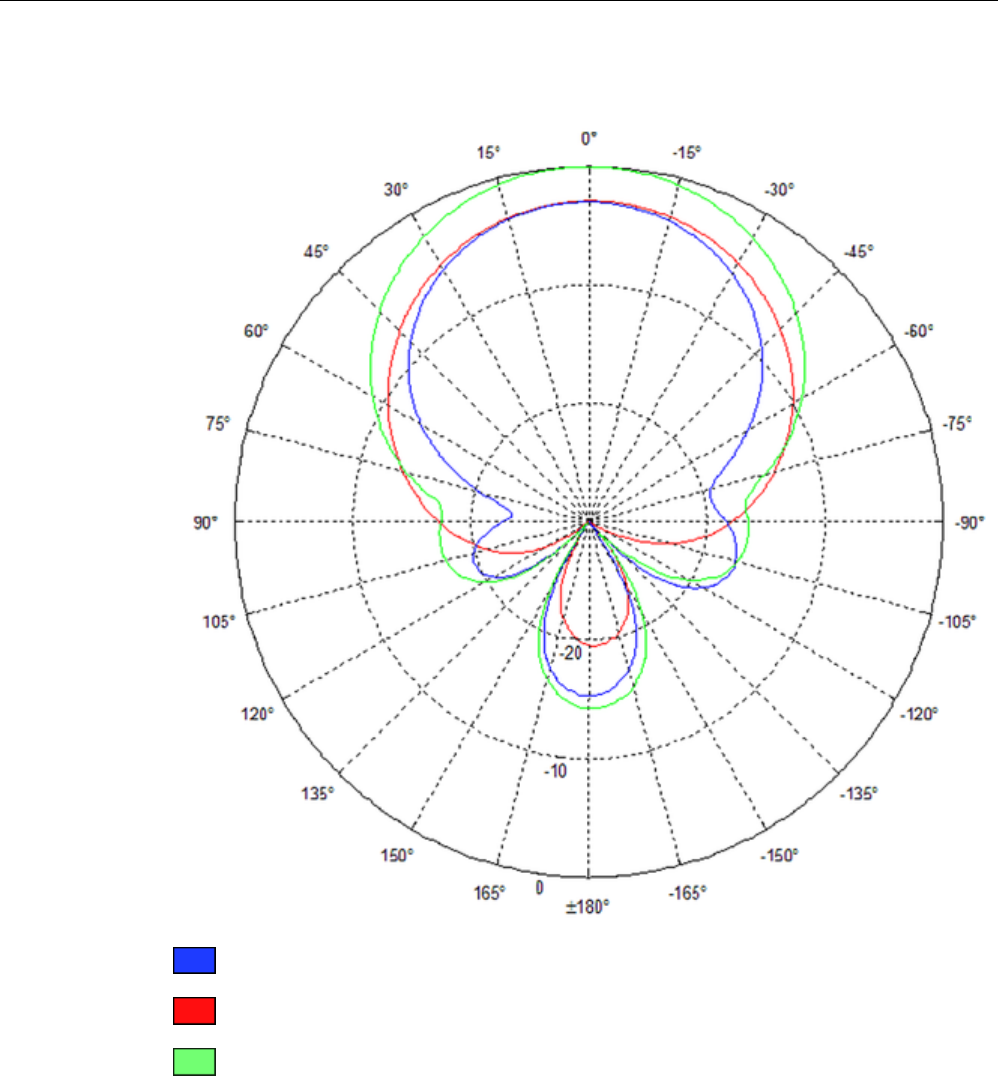Click the 15° angle label
Screen dimensions: 998x1076
[x=489, y=152]
